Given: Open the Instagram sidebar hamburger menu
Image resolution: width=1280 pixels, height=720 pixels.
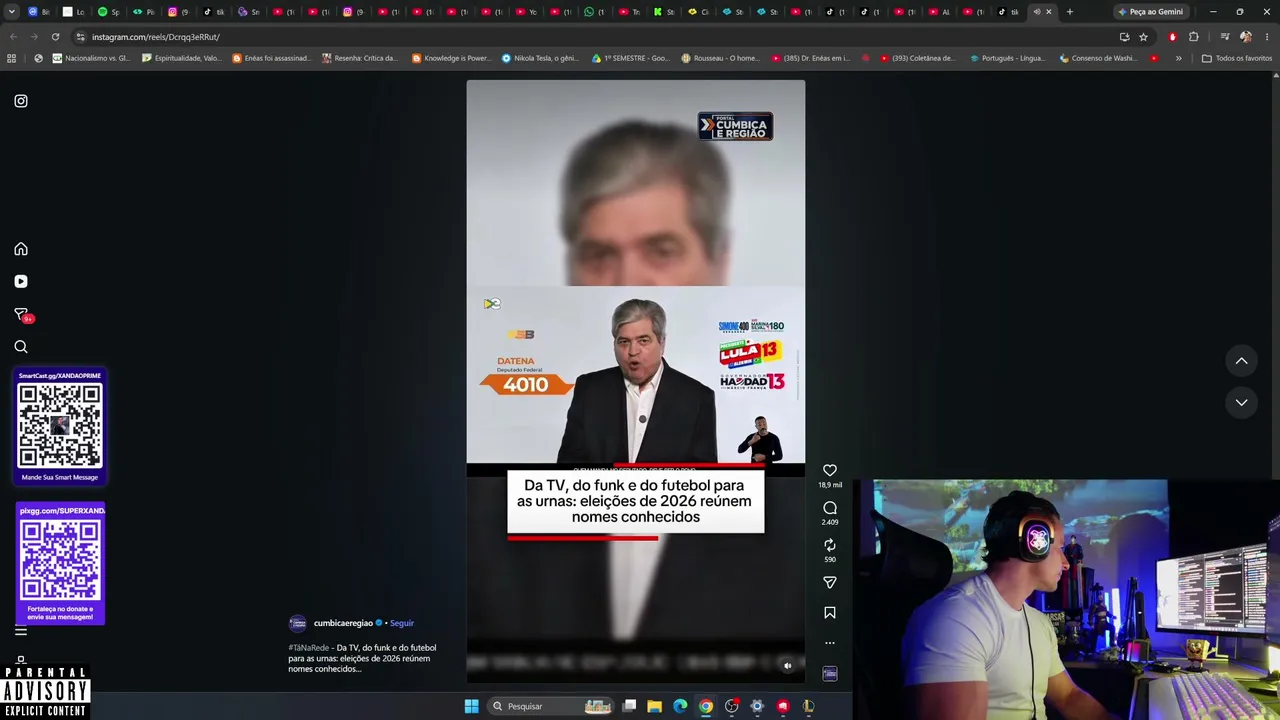Looking at the screenshot, I should pos(21,631).
